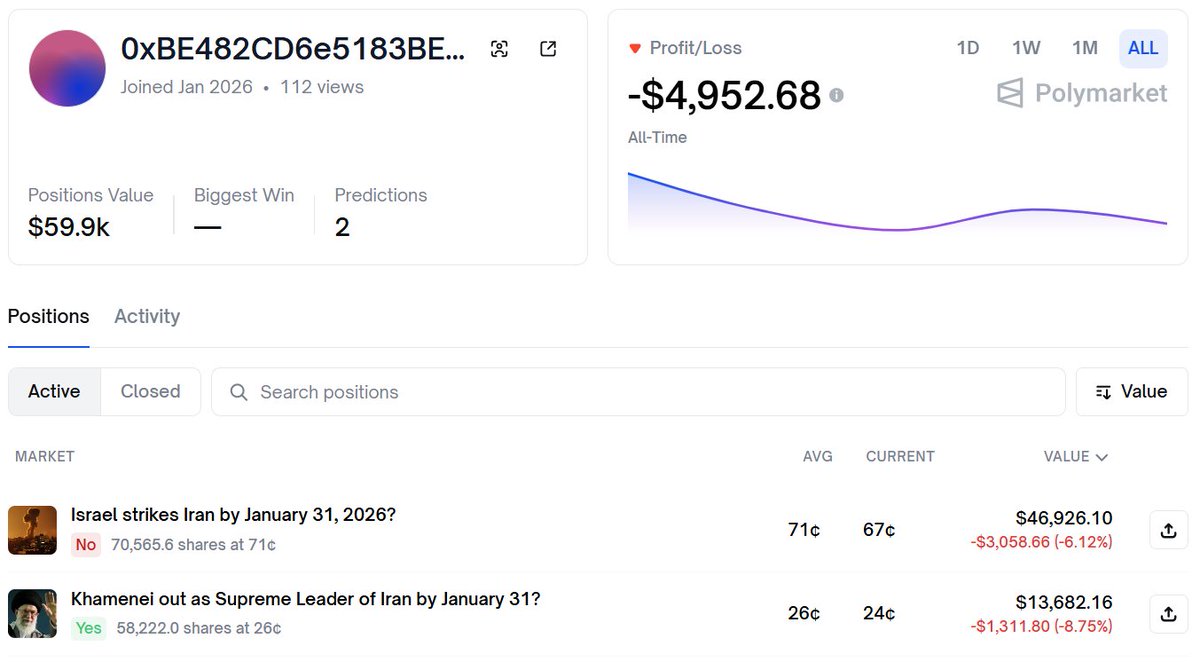Click the search magnifier icon
This screenshot has width=1200, height=662.
238,392
